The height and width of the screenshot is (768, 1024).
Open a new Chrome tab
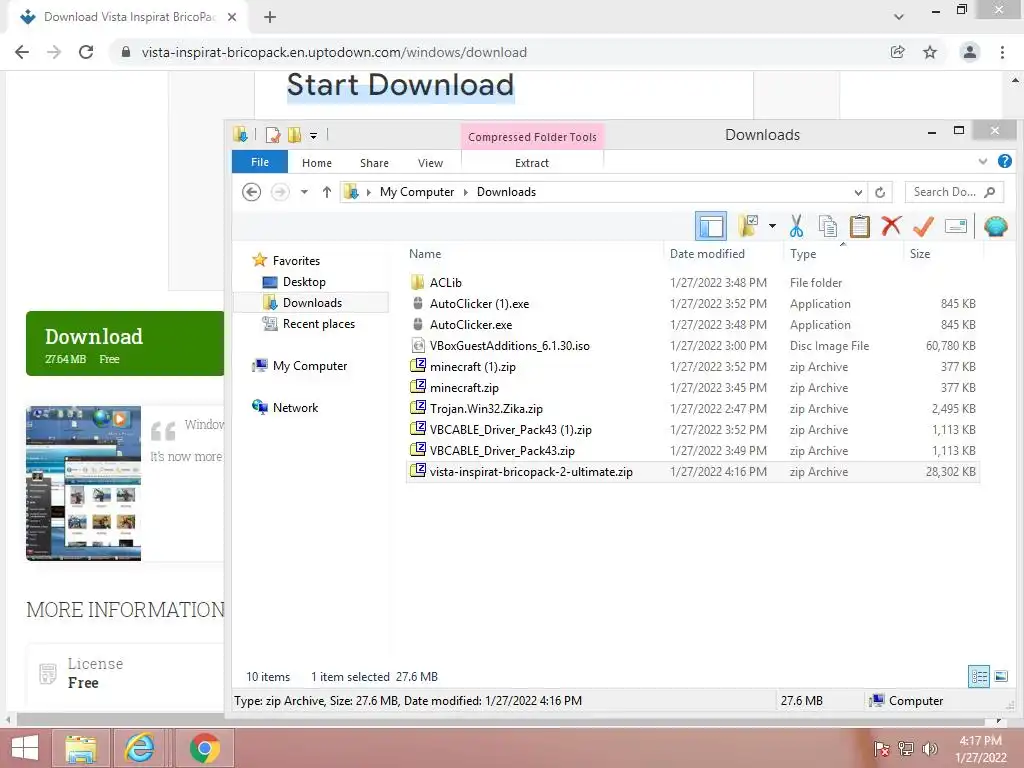coord(270,17)
